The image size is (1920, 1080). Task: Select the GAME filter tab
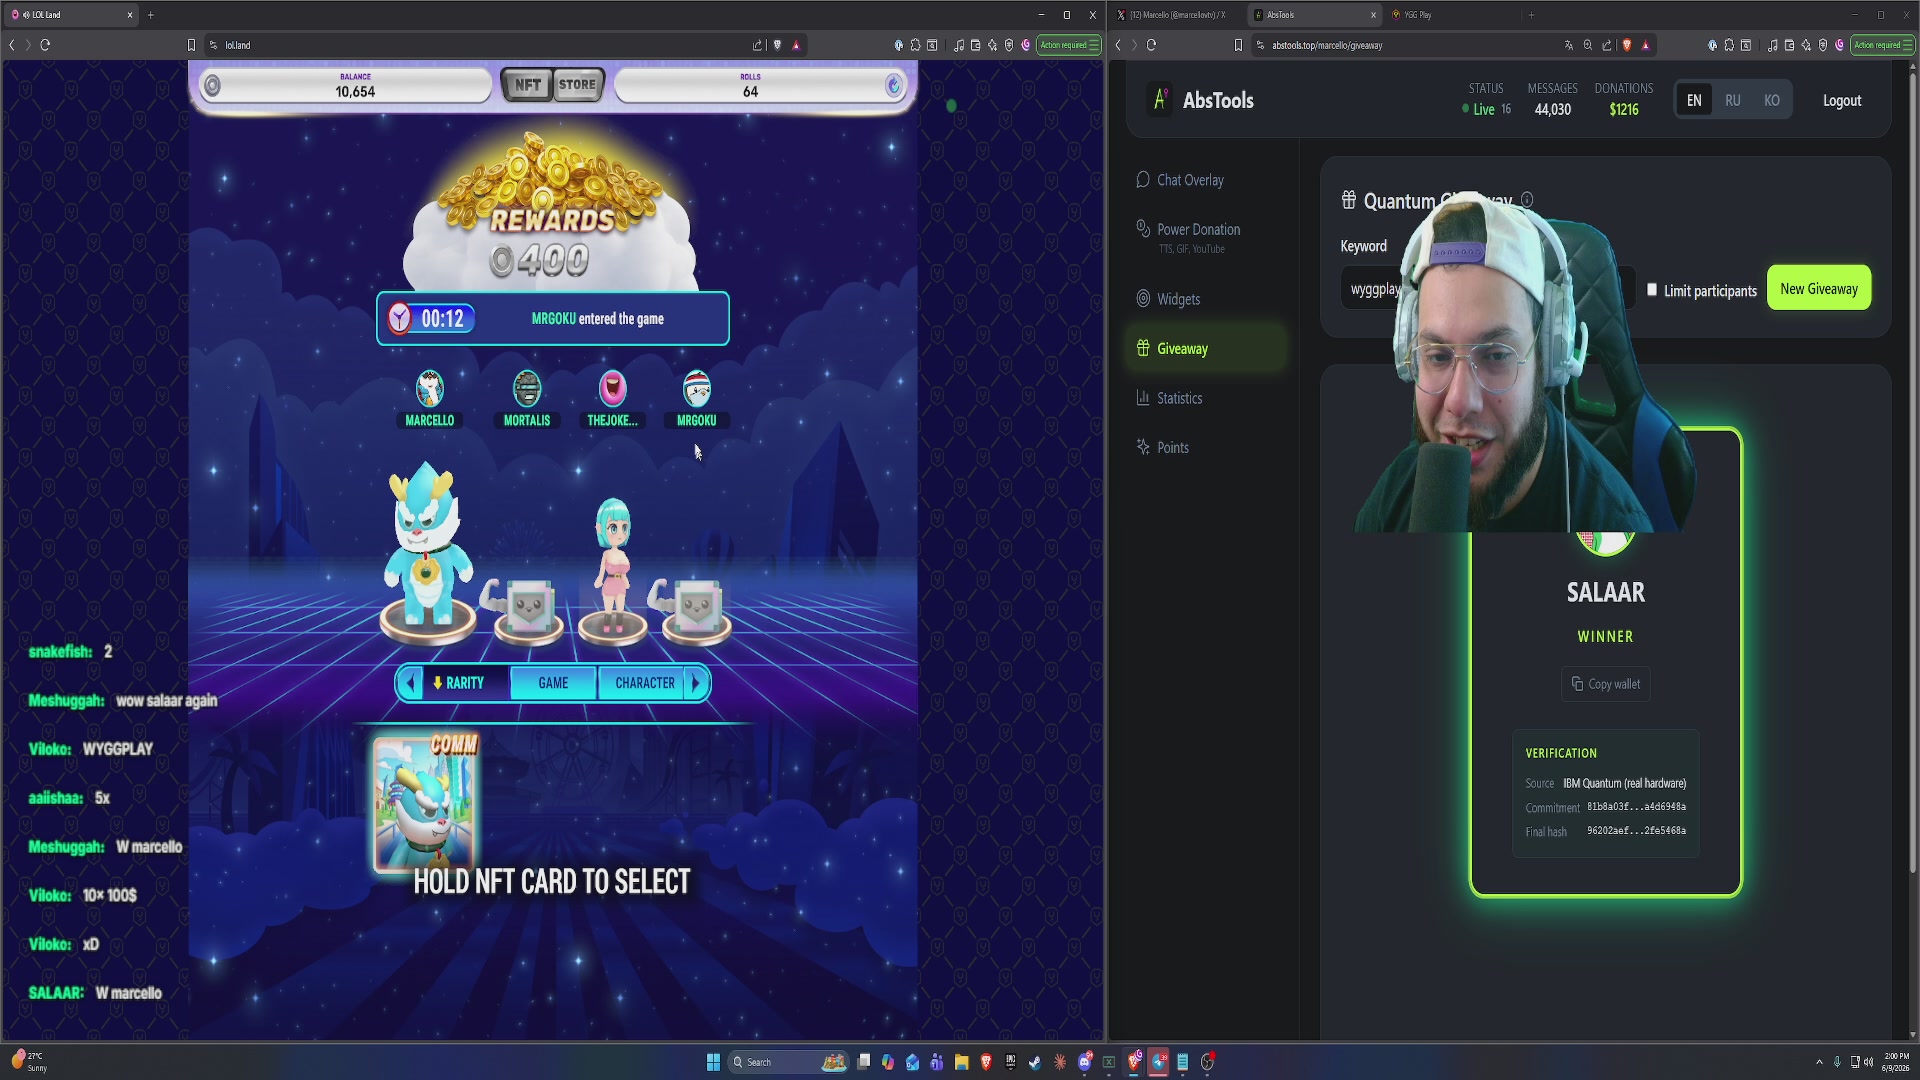(553, 683)
